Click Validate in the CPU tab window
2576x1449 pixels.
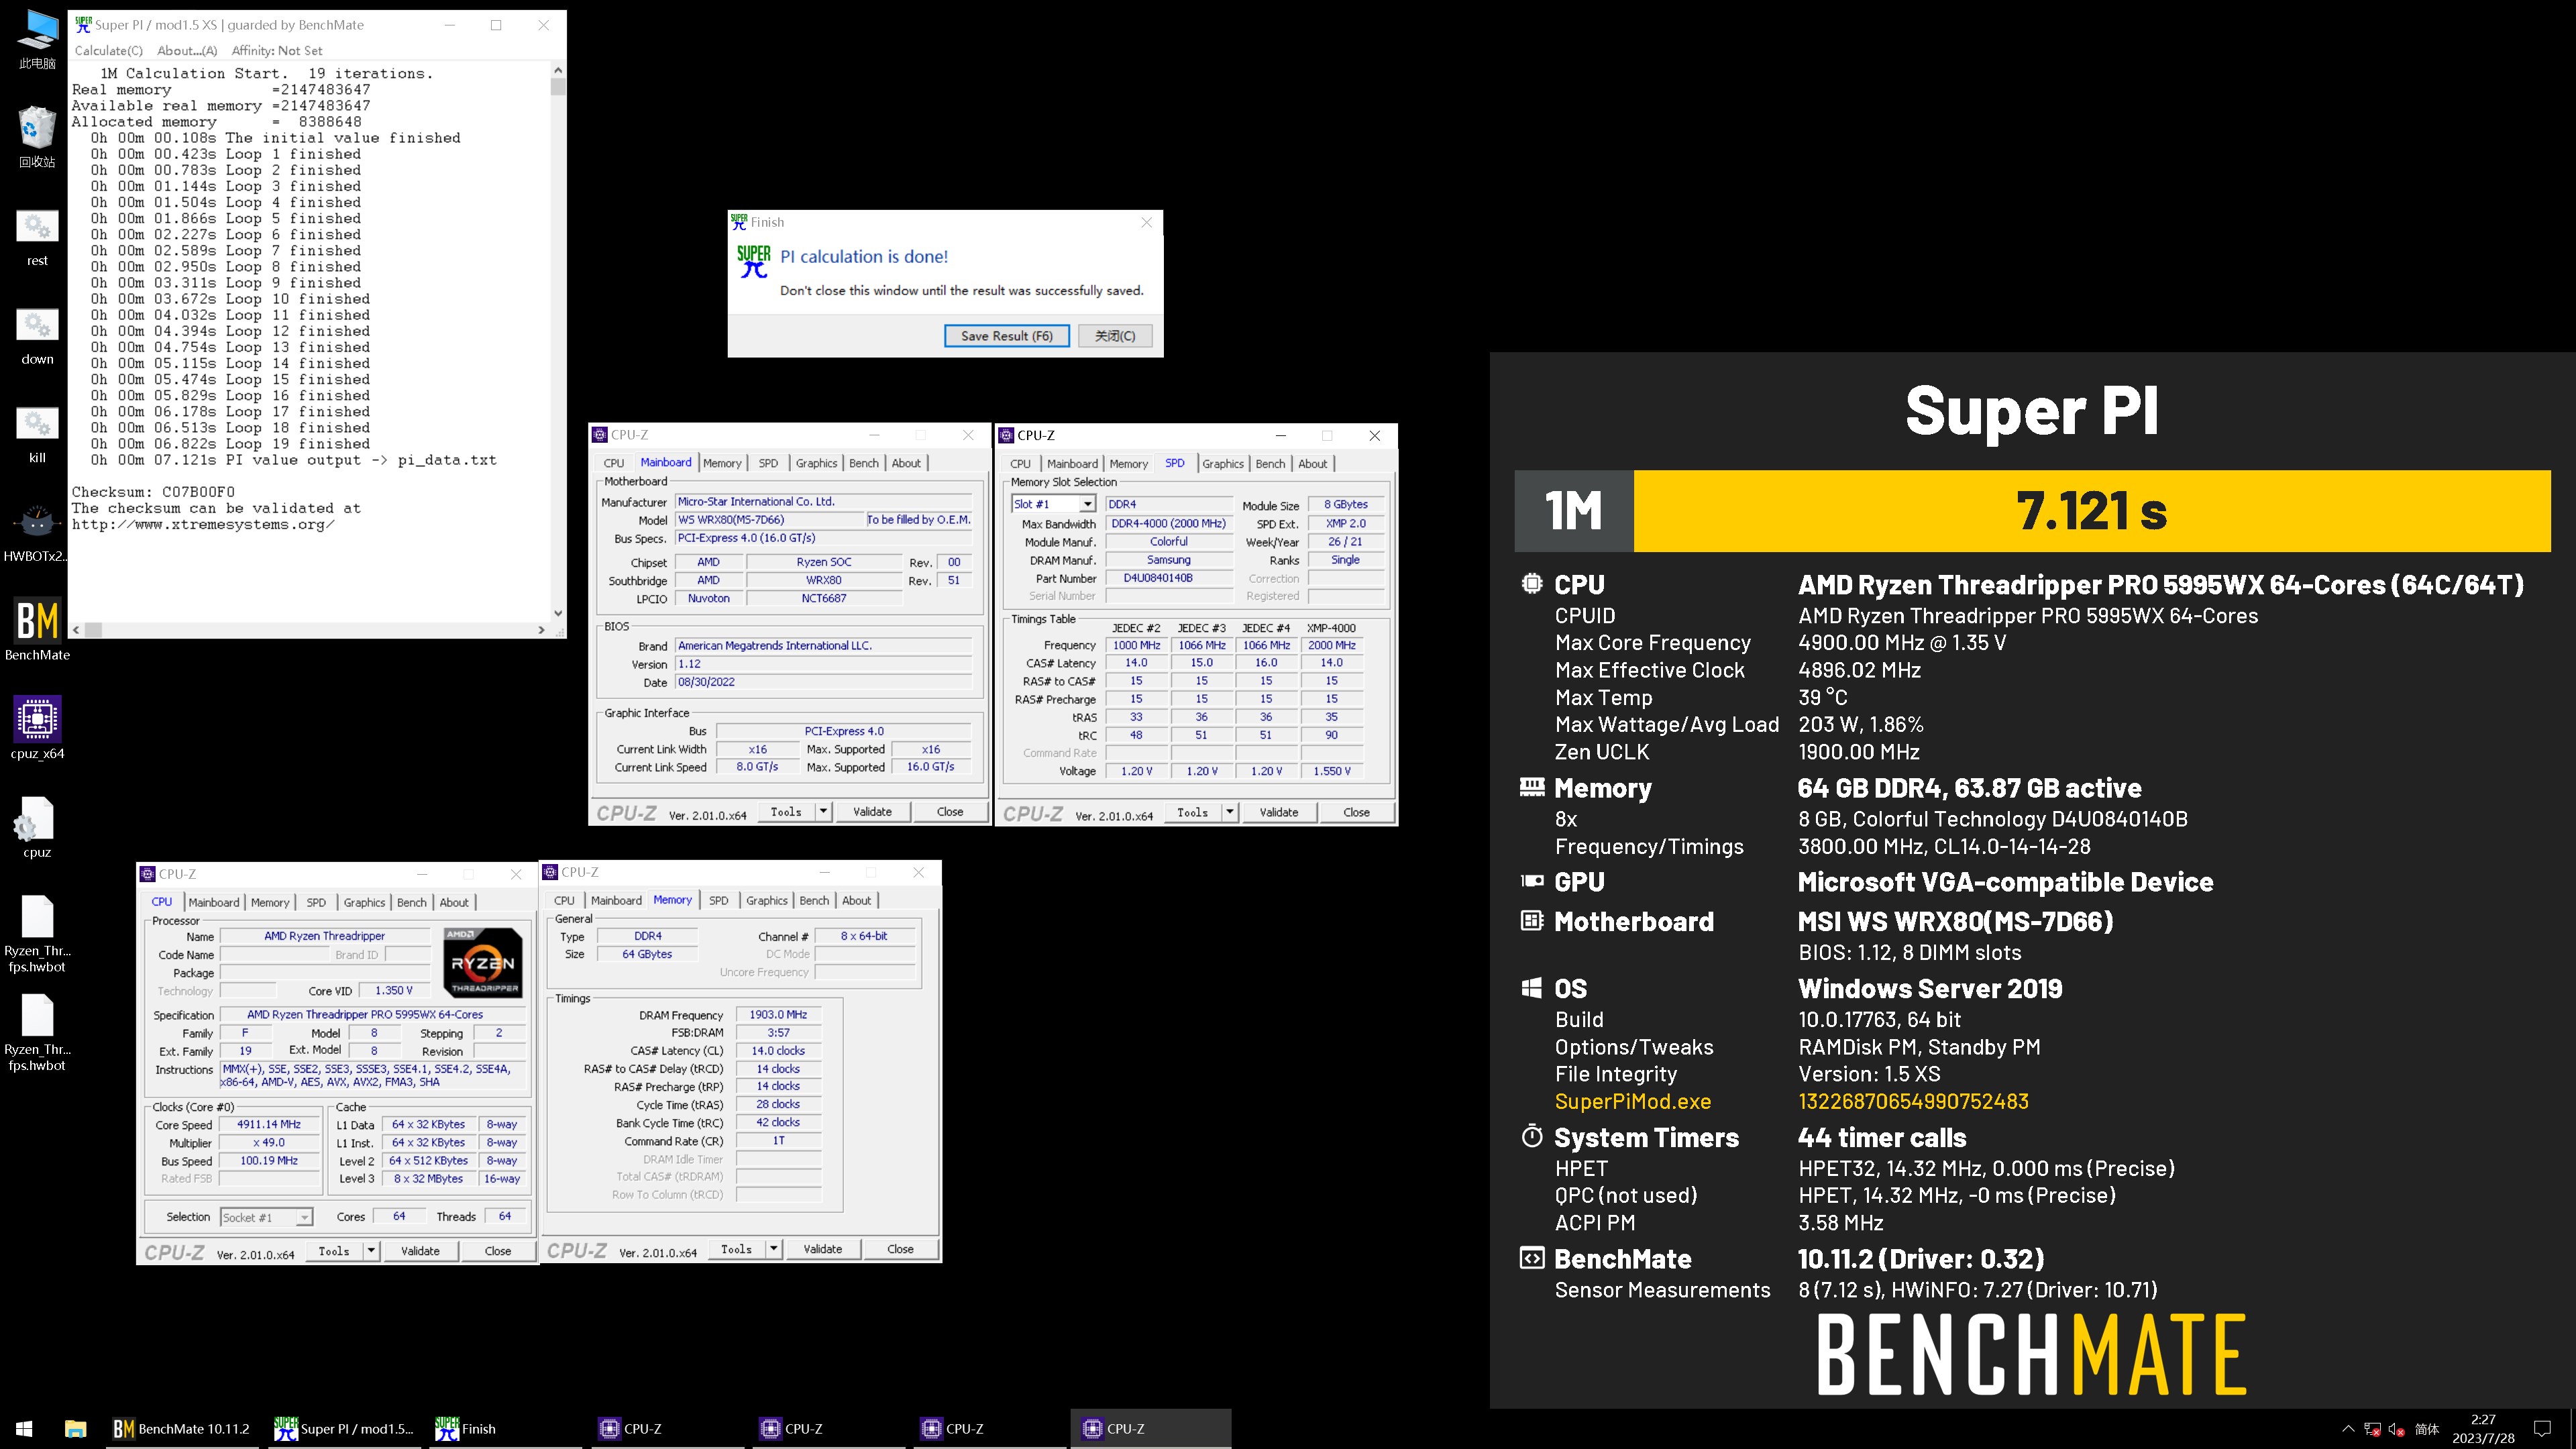pos(420,1251)
